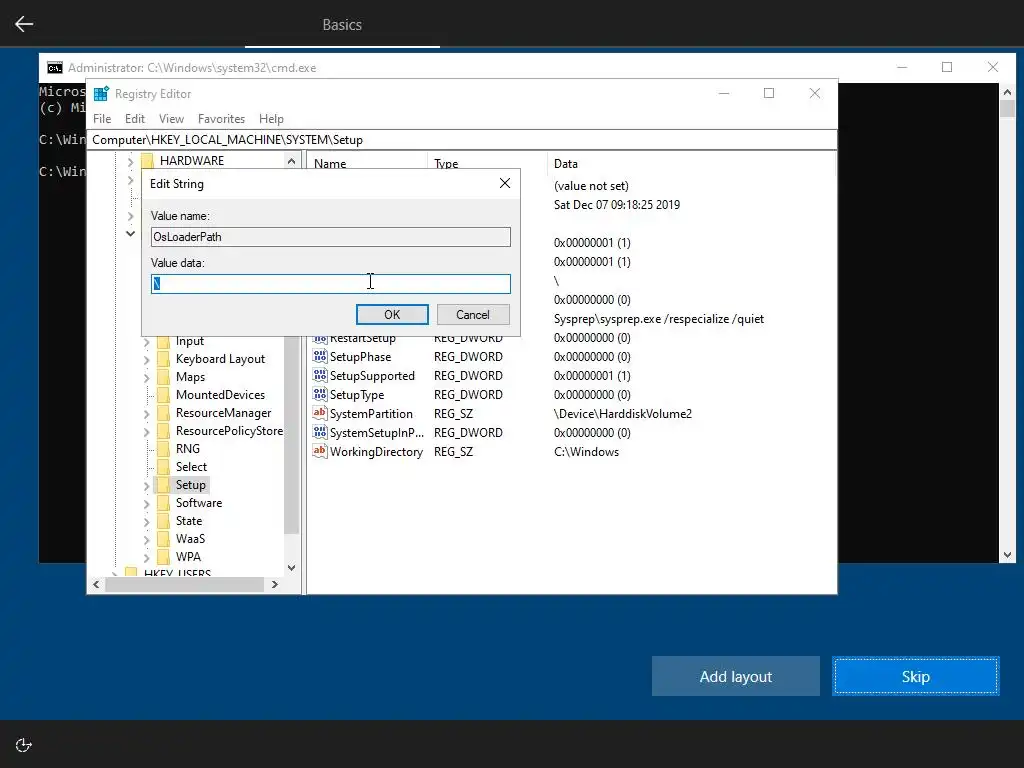Cancel the Edit String dialog

pyautogui.click(x=473, y=315)
